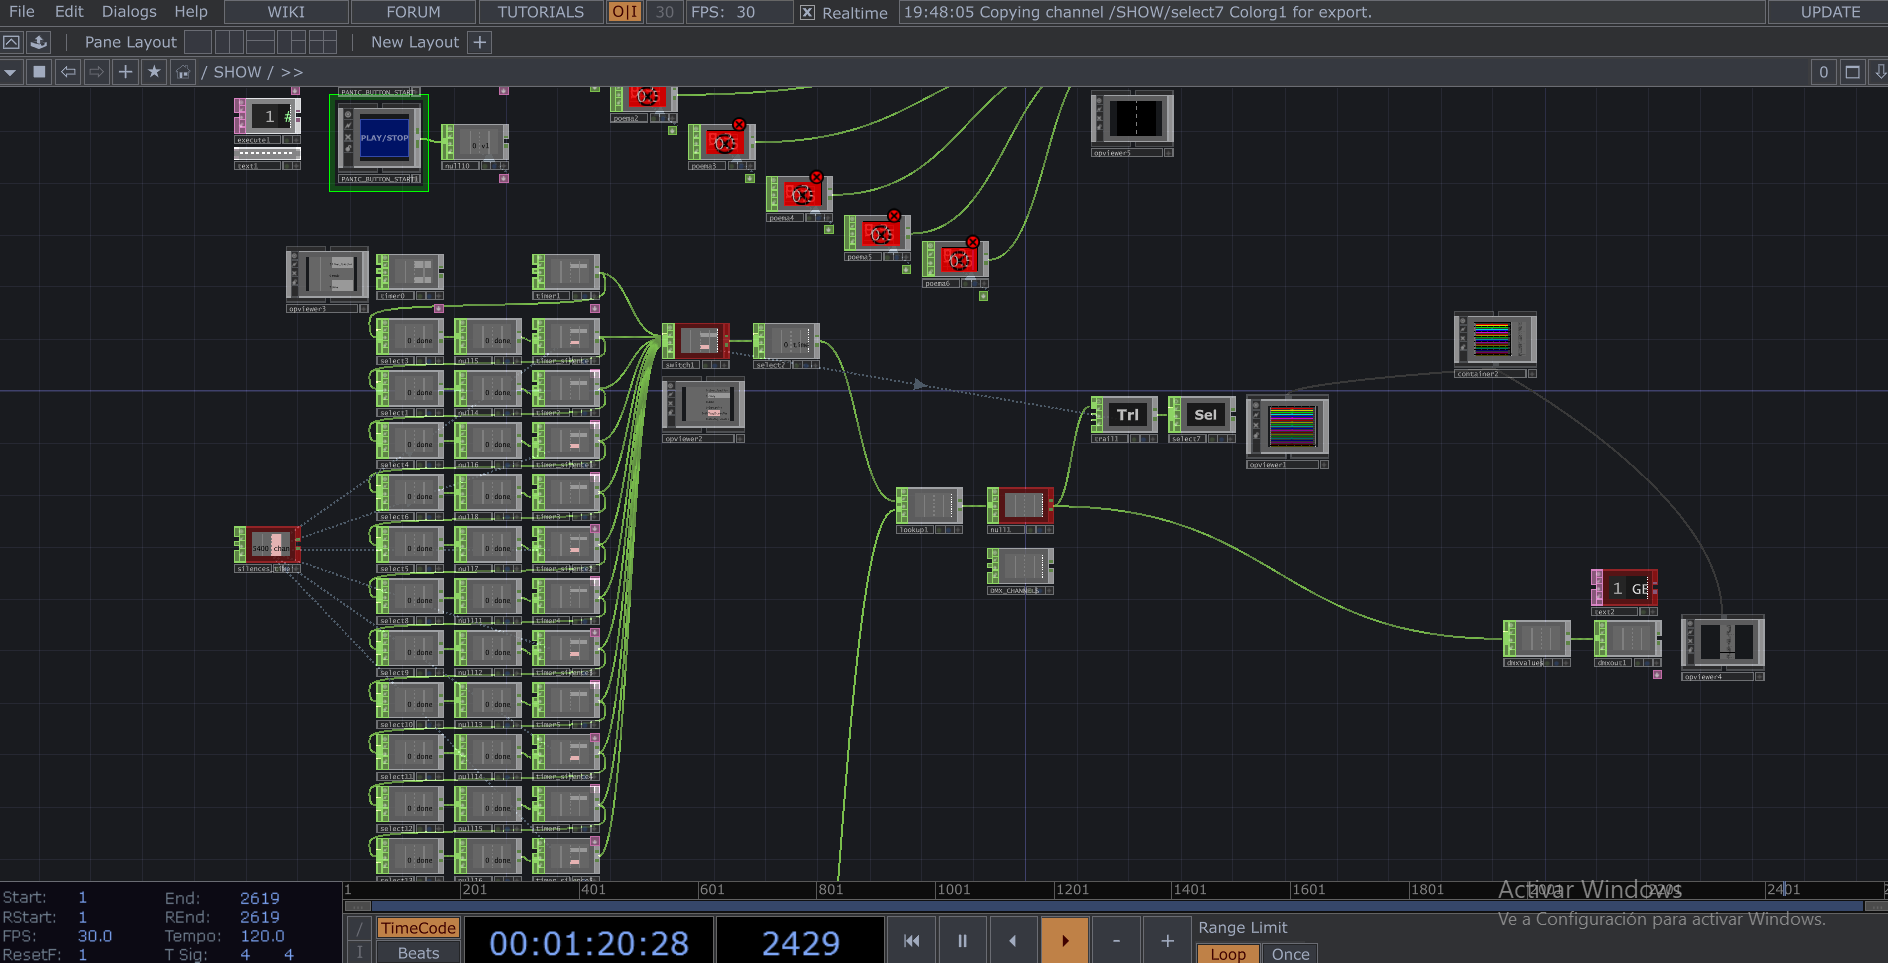Screen dimensions: 1888x963
Task: Go to home network icon
Action: [x=183, y=72]
